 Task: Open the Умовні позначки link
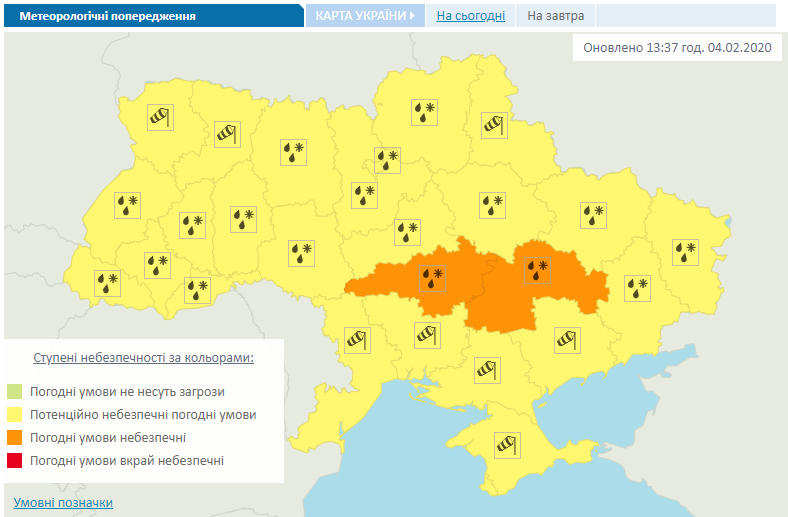pos(63,502)
